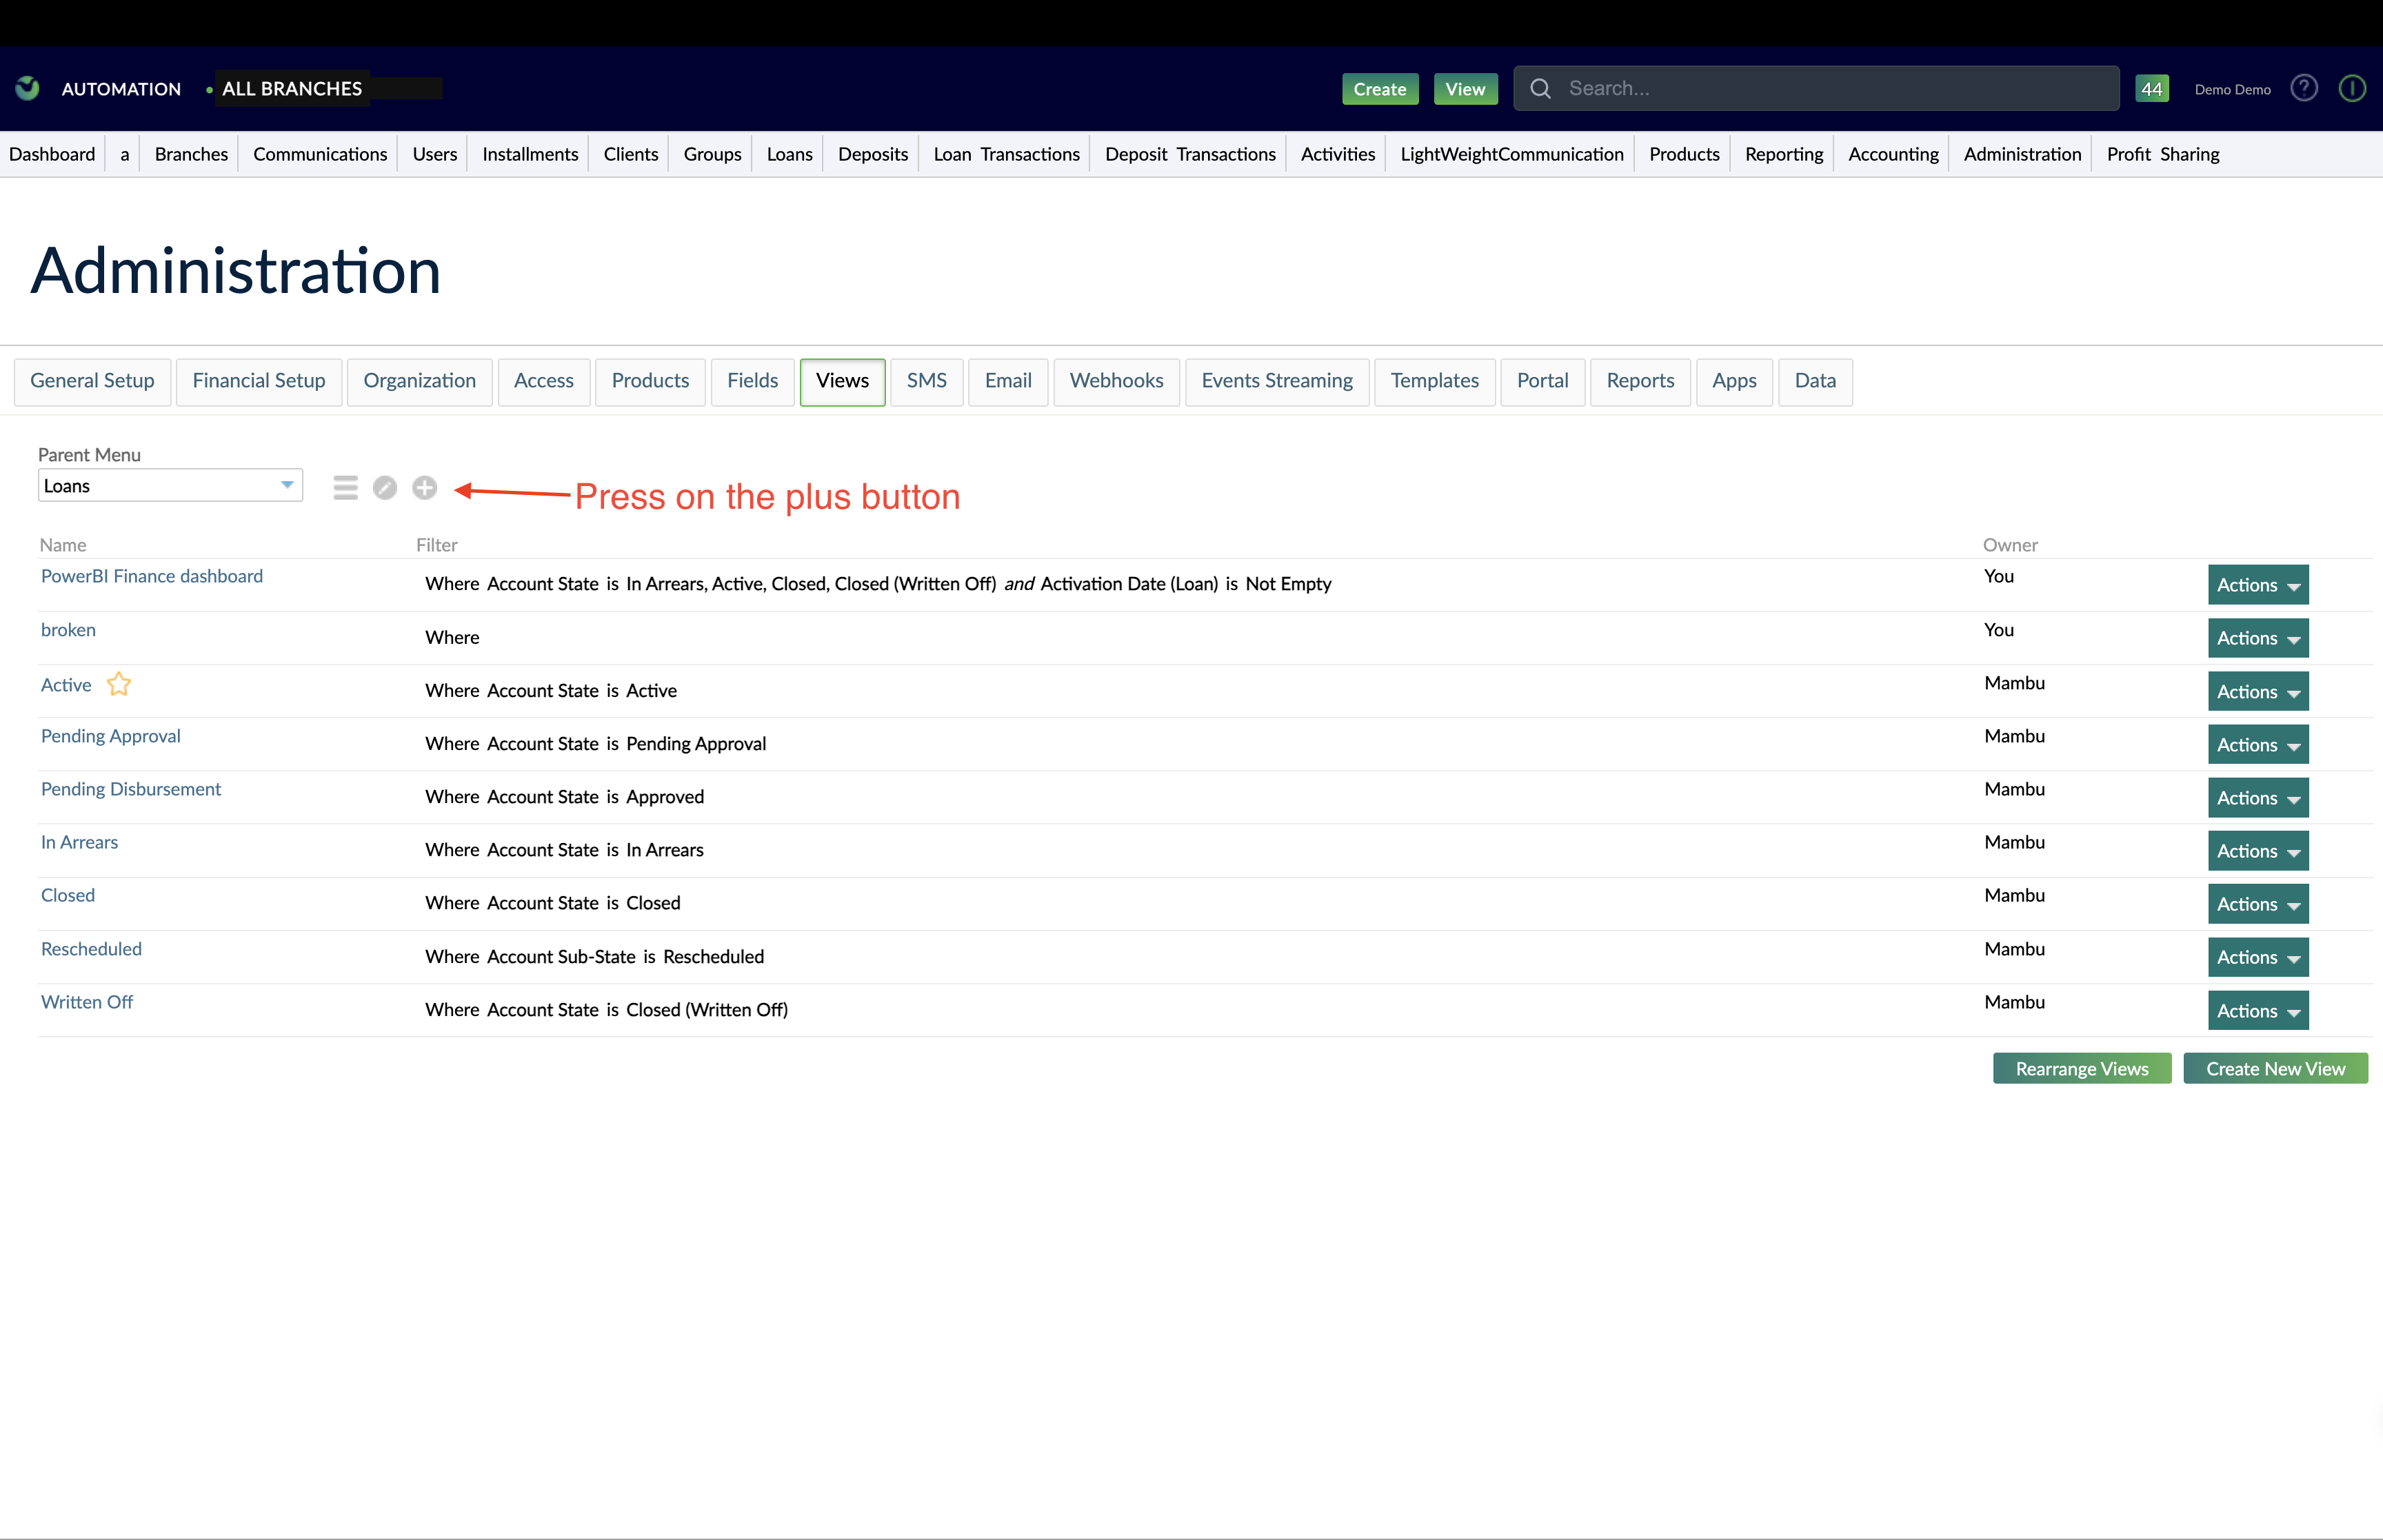Click the exclamation alert icon top right
Image resolution: width=2383 pixels, height=1540 pixels.
[x=2352, y=88]
